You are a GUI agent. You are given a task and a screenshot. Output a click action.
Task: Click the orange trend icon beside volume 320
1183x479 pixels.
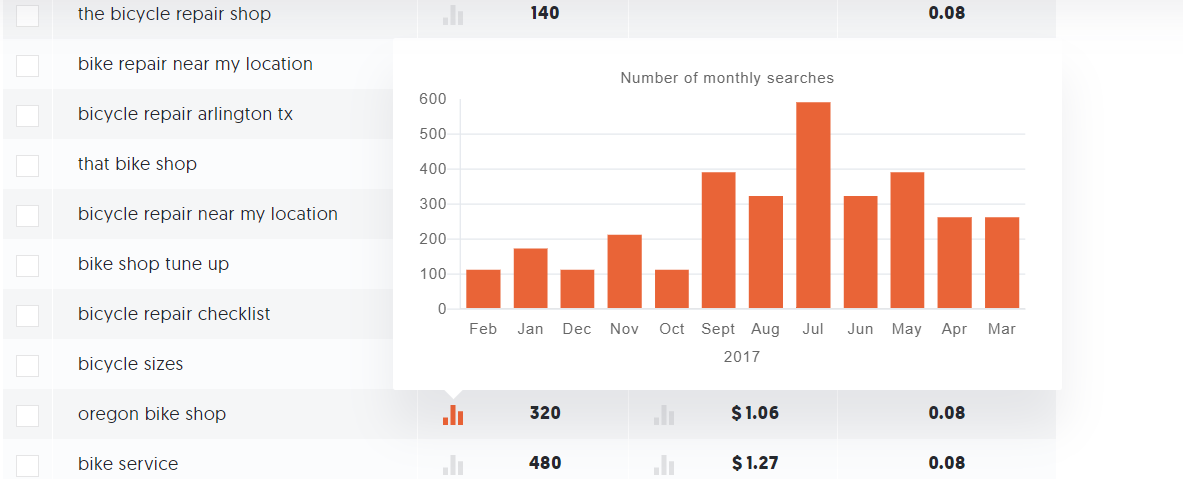coord(453,415)
